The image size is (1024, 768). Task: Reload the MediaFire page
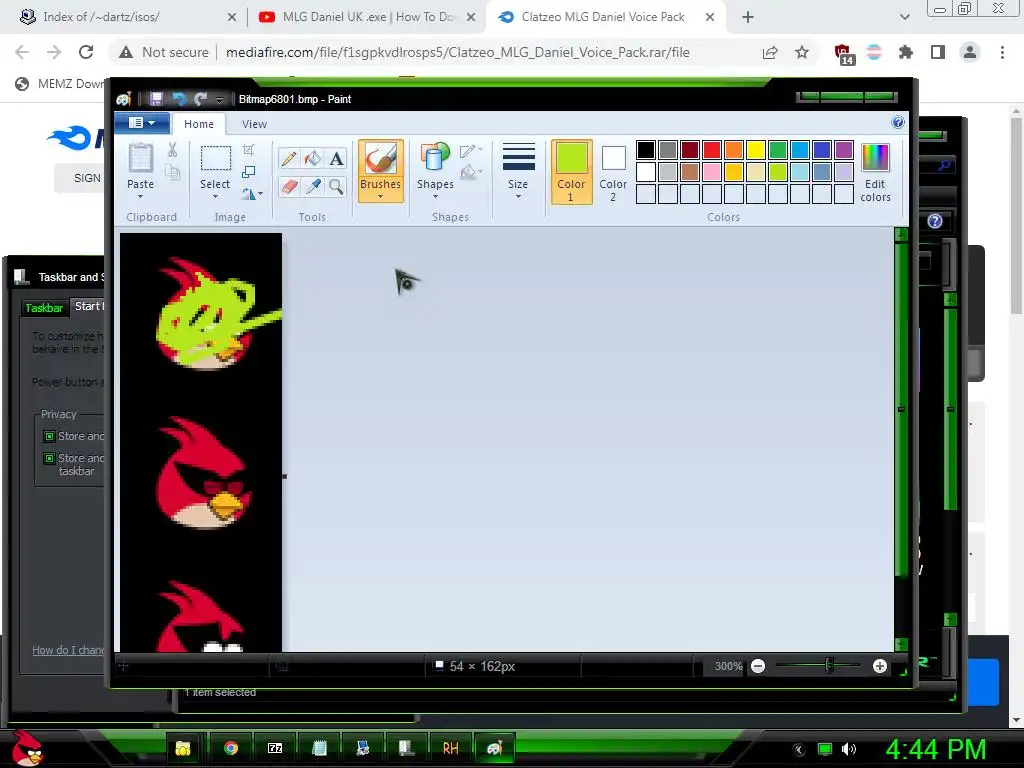86,52
